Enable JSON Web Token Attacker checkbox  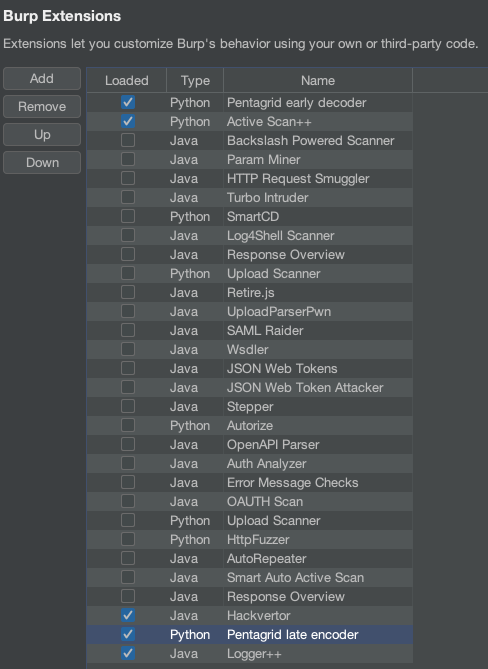coord(128,387)
